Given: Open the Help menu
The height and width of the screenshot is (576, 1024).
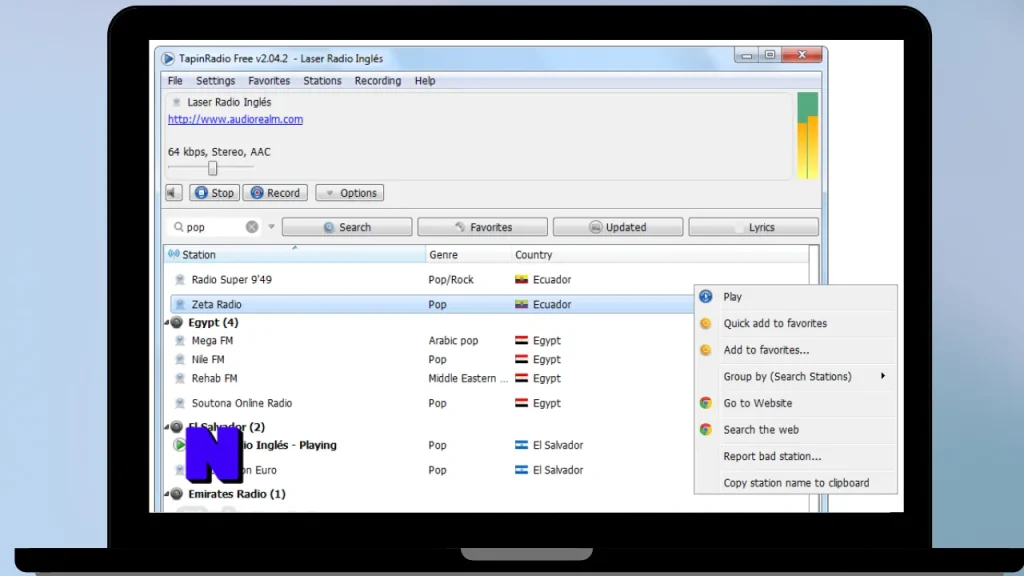Looking at the screenshot, I should (424, 81).
